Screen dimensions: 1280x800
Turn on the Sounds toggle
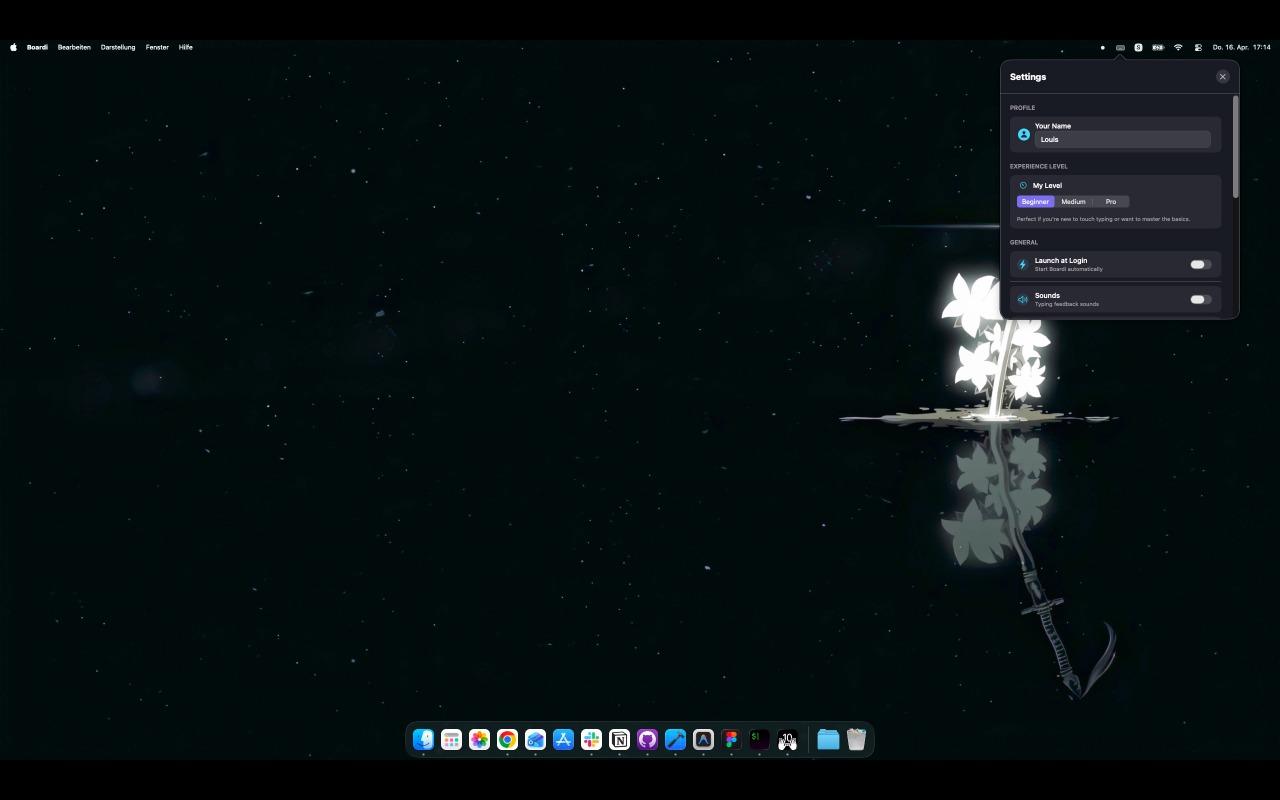[x=1200, y=299]
